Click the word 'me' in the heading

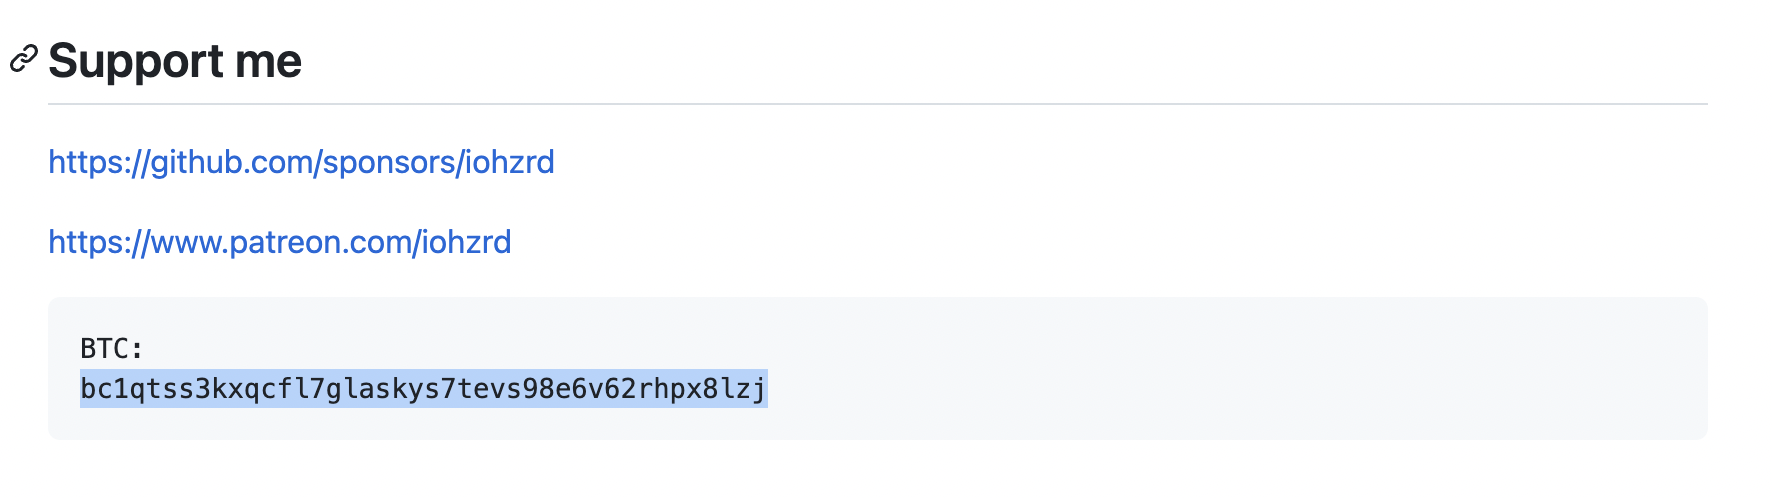[268, 62]
